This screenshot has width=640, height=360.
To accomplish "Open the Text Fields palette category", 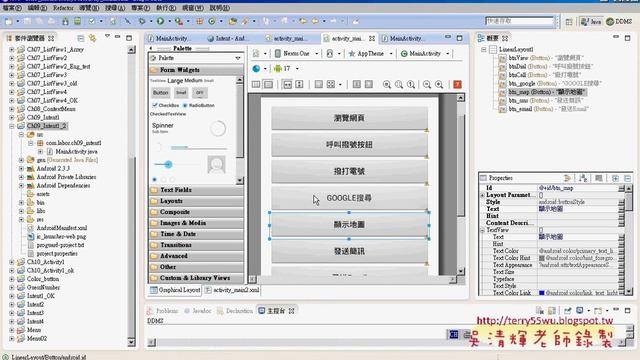I will pos(196,190).
